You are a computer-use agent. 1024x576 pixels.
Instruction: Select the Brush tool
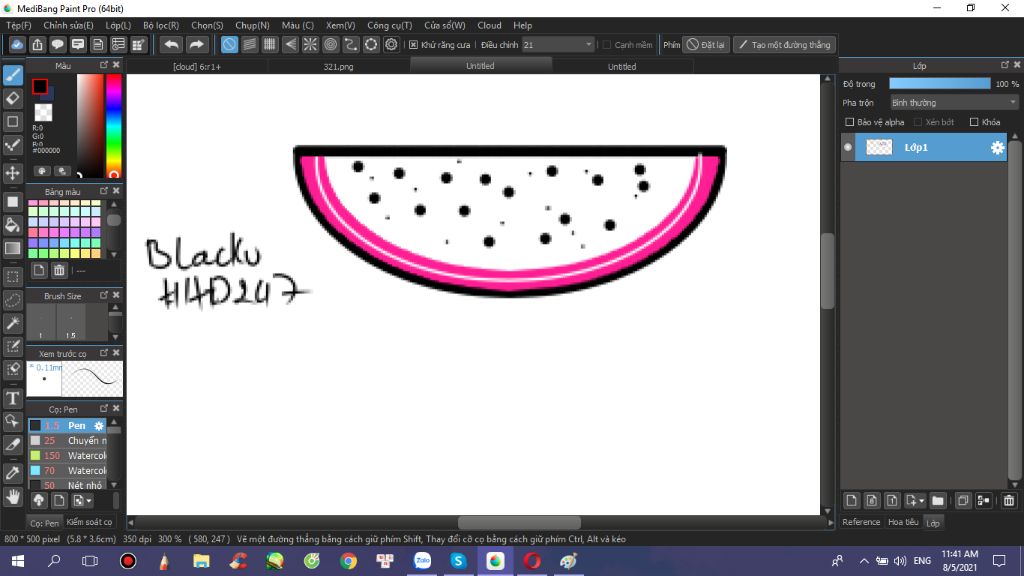(x=12, y=75)
